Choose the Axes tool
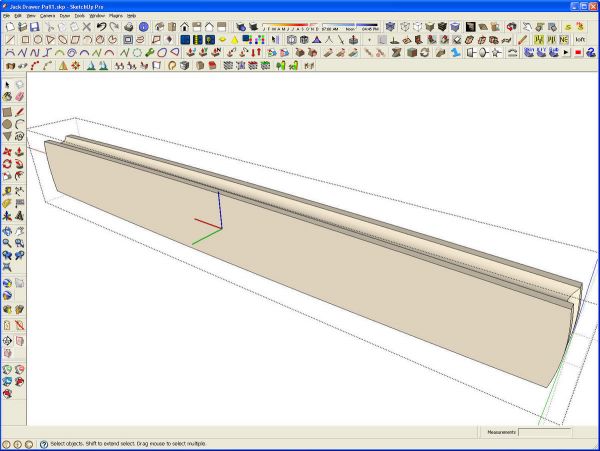 click(x=7, y=216)
